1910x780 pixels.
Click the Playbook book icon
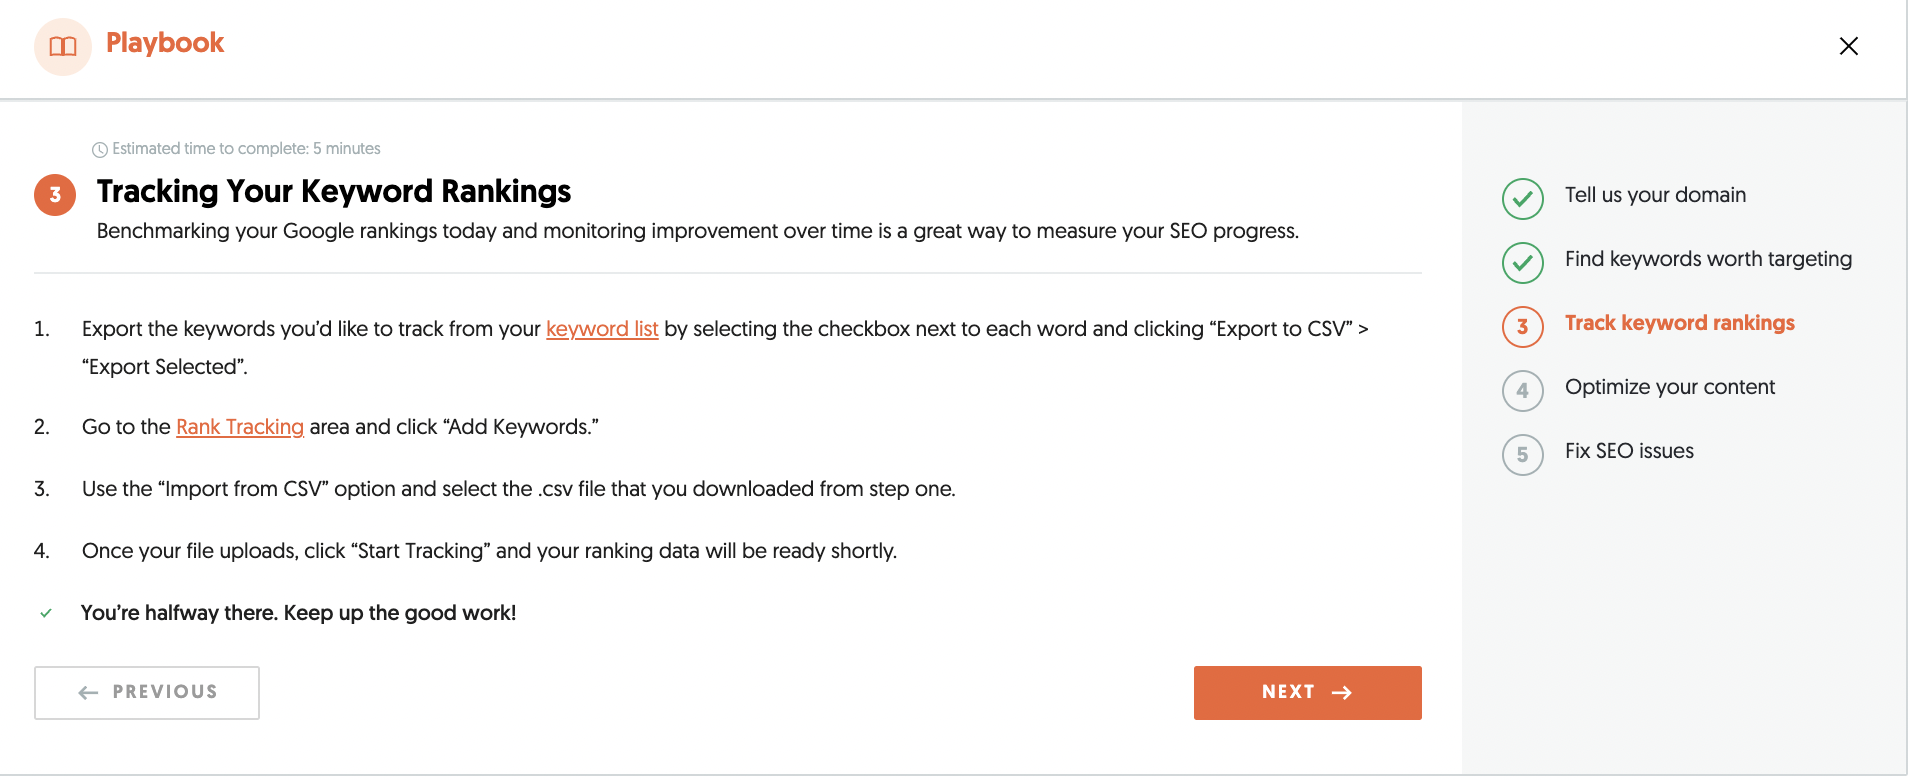pos(62,46)
